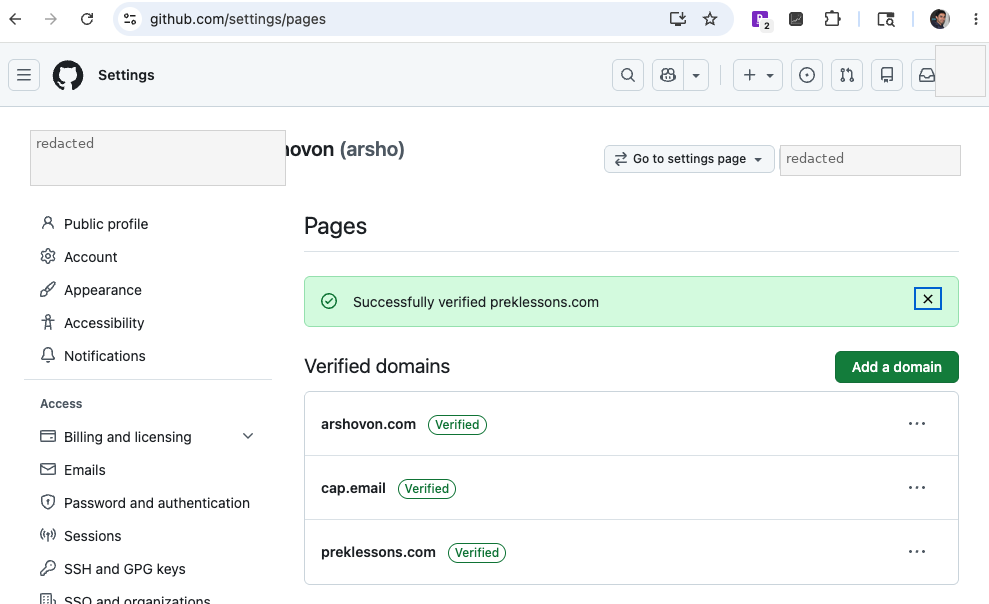Image resolution: width=989 pixels, height=604 pixels.
Task: Click the green check icon in success banner
Action: tap(329, 301)
